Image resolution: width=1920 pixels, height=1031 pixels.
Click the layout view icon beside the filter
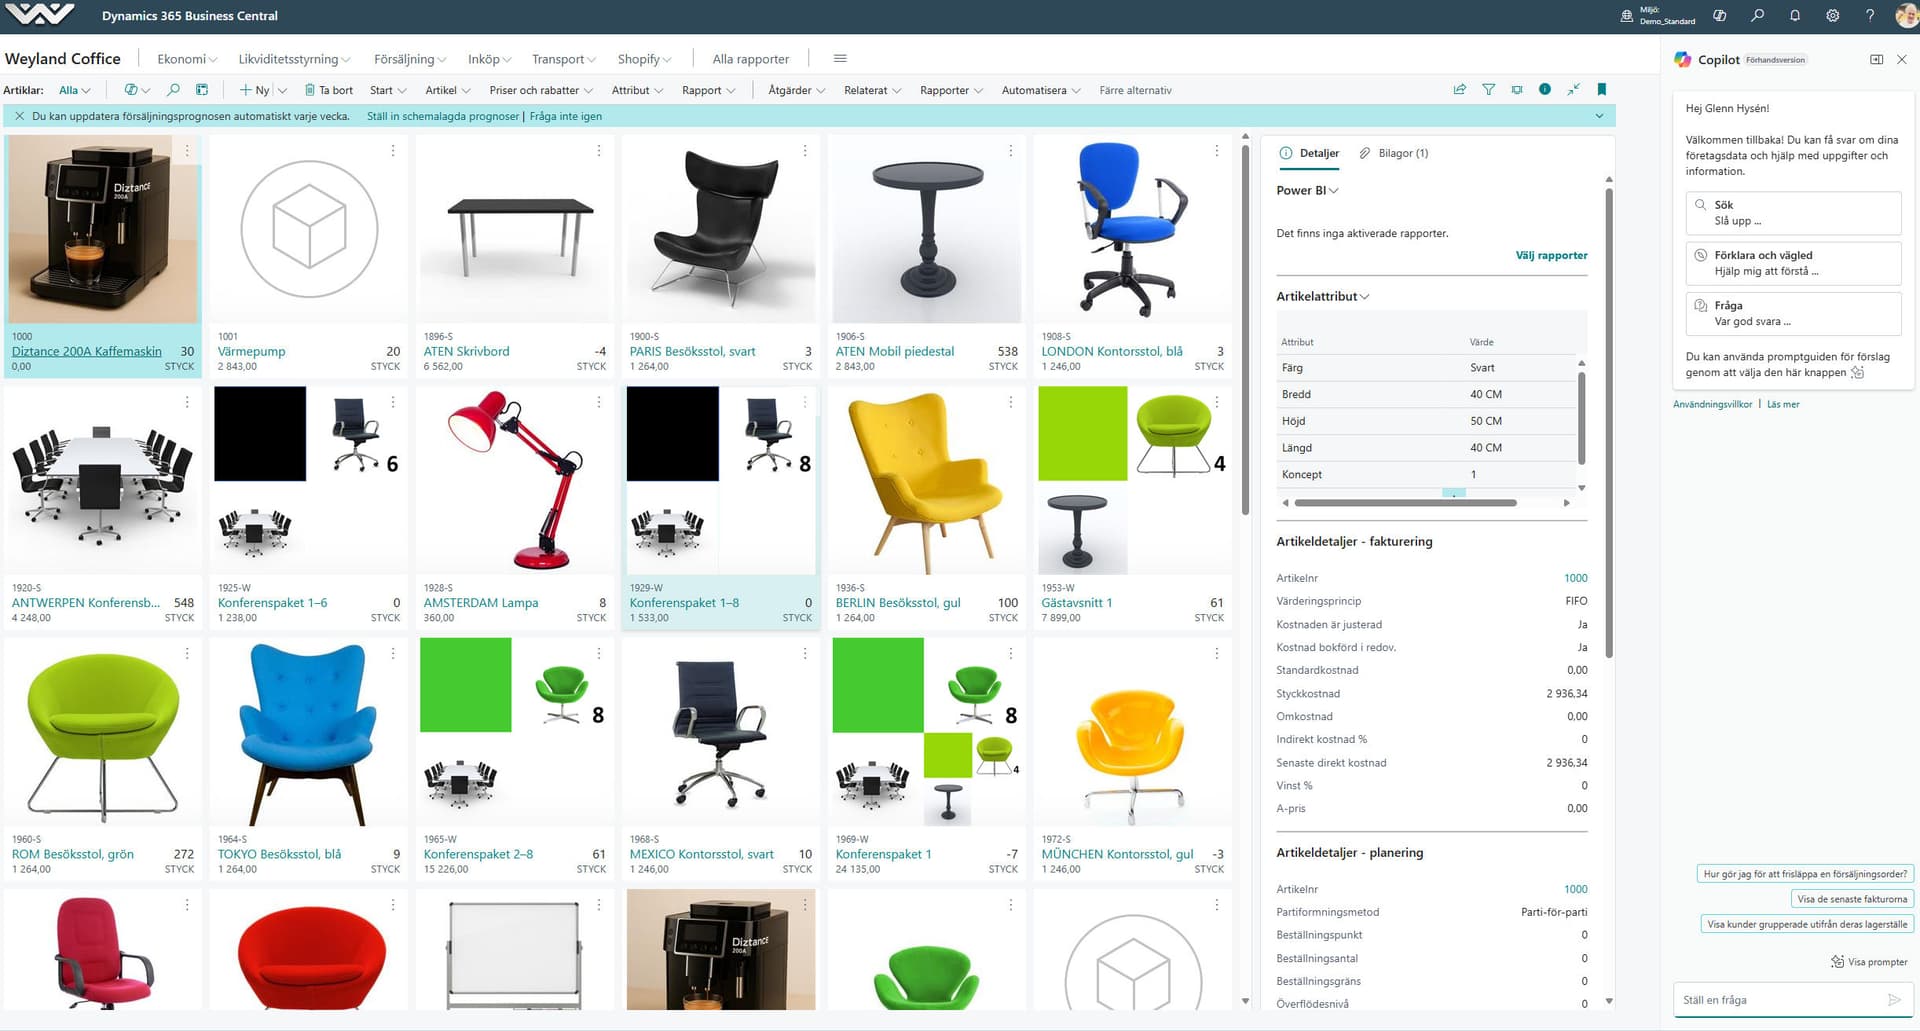1517,90
